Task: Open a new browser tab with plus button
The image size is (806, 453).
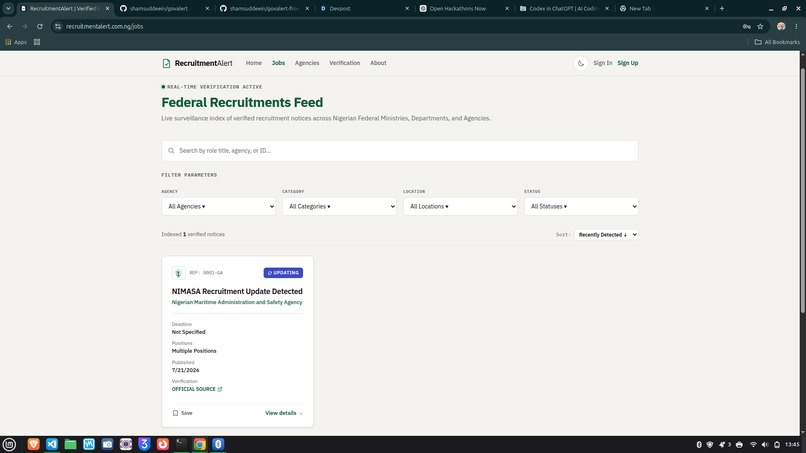Action: (x=722, y=8)
